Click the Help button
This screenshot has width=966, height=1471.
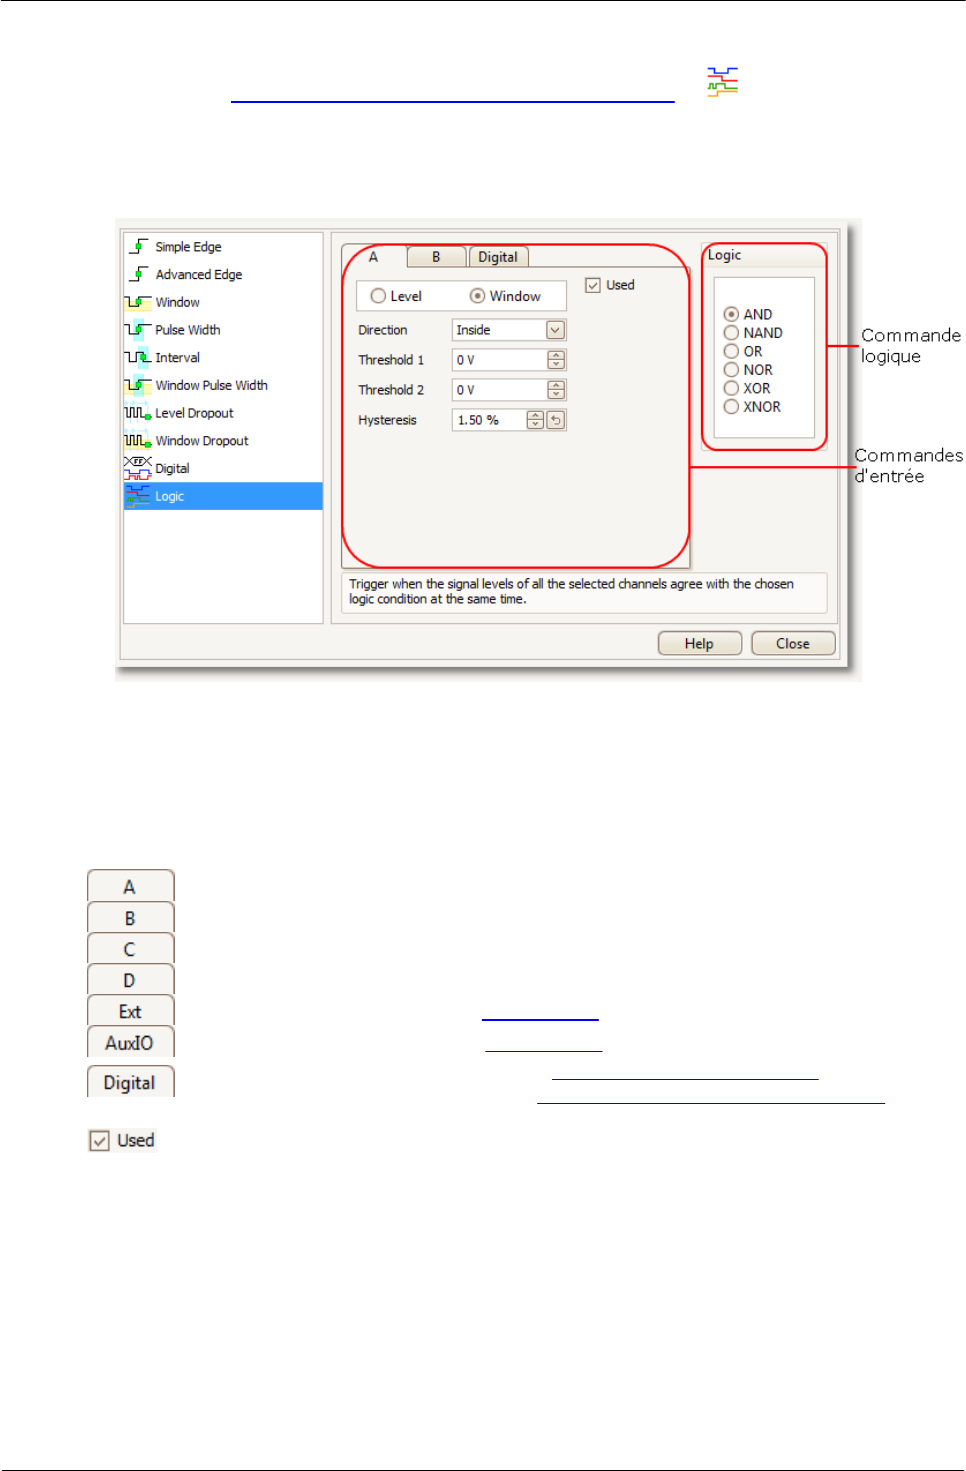699,644
